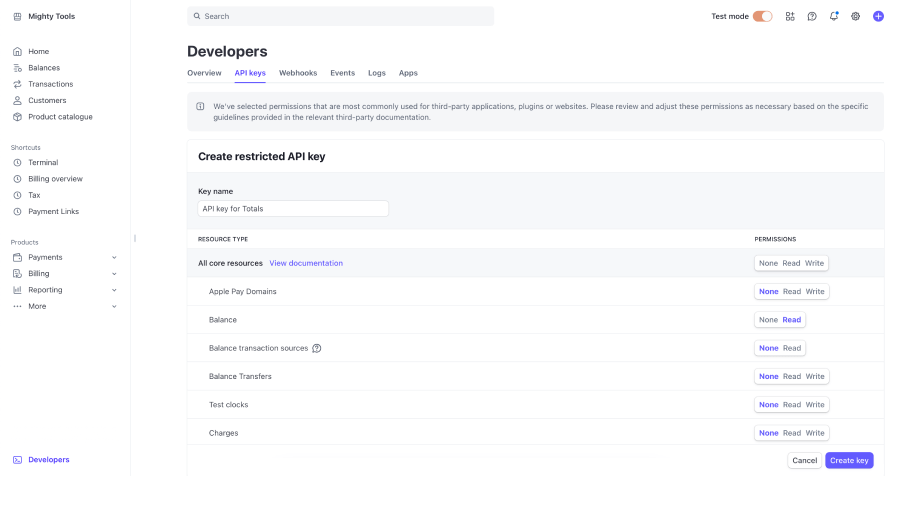This screenshot has width=900, height=506.
Task: Click the Transactions arrows icon
Action: tap(17, 84)
